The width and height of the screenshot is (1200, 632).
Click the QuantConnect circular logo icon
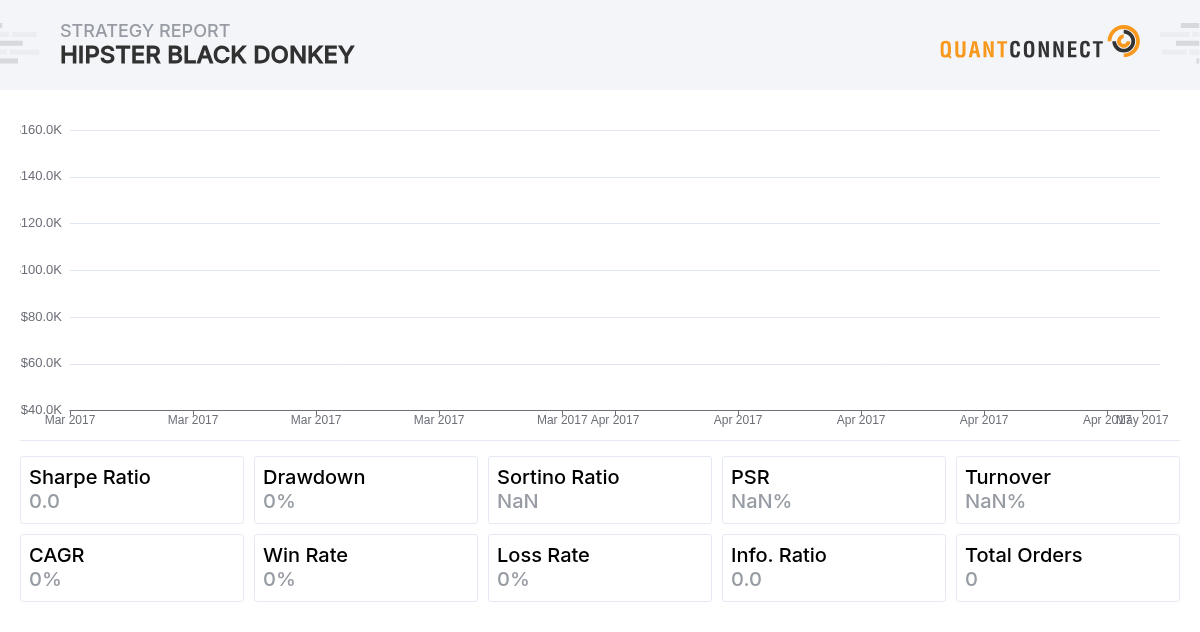pyautogui.click(x=1124, y=41)
